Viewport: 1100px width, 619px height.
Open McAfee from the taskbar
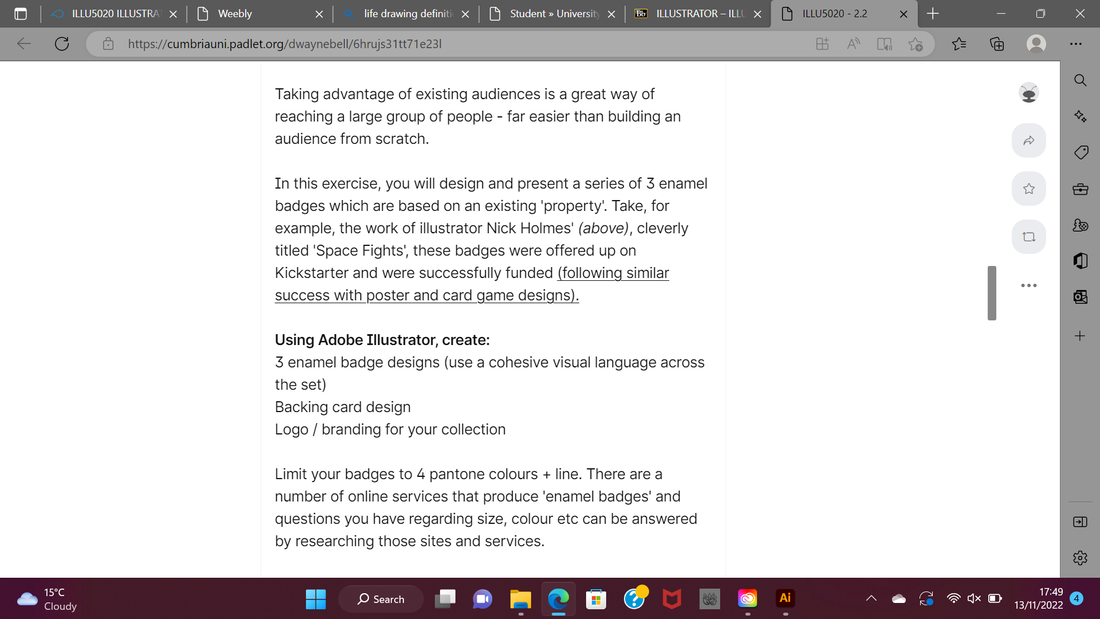coord(672,599)
